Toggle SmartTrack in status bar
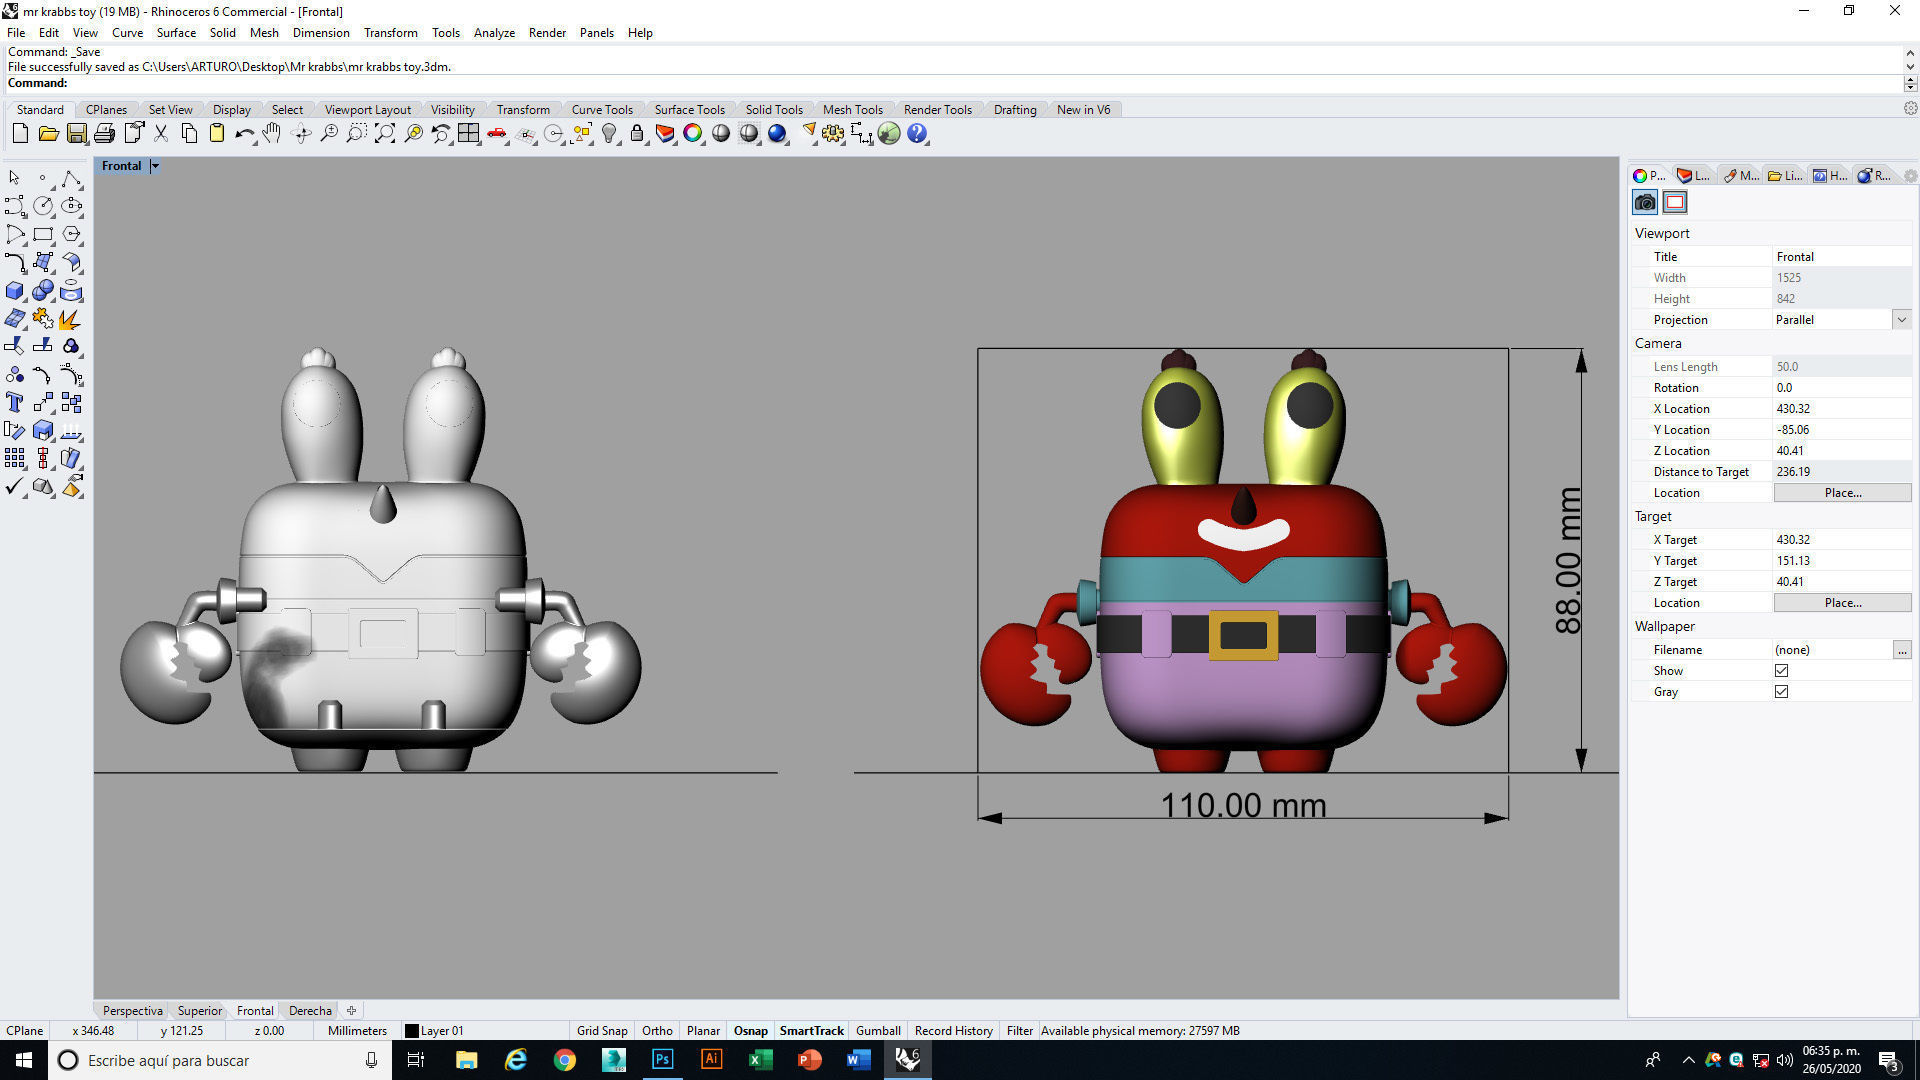This screenshot has height=1080, width=1920. [x=812, y=1031]
